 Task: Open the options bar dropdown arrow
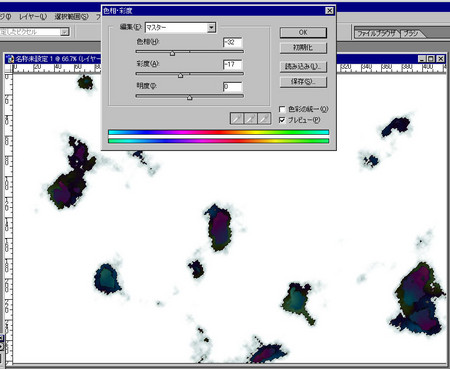[x=65, y=32]
